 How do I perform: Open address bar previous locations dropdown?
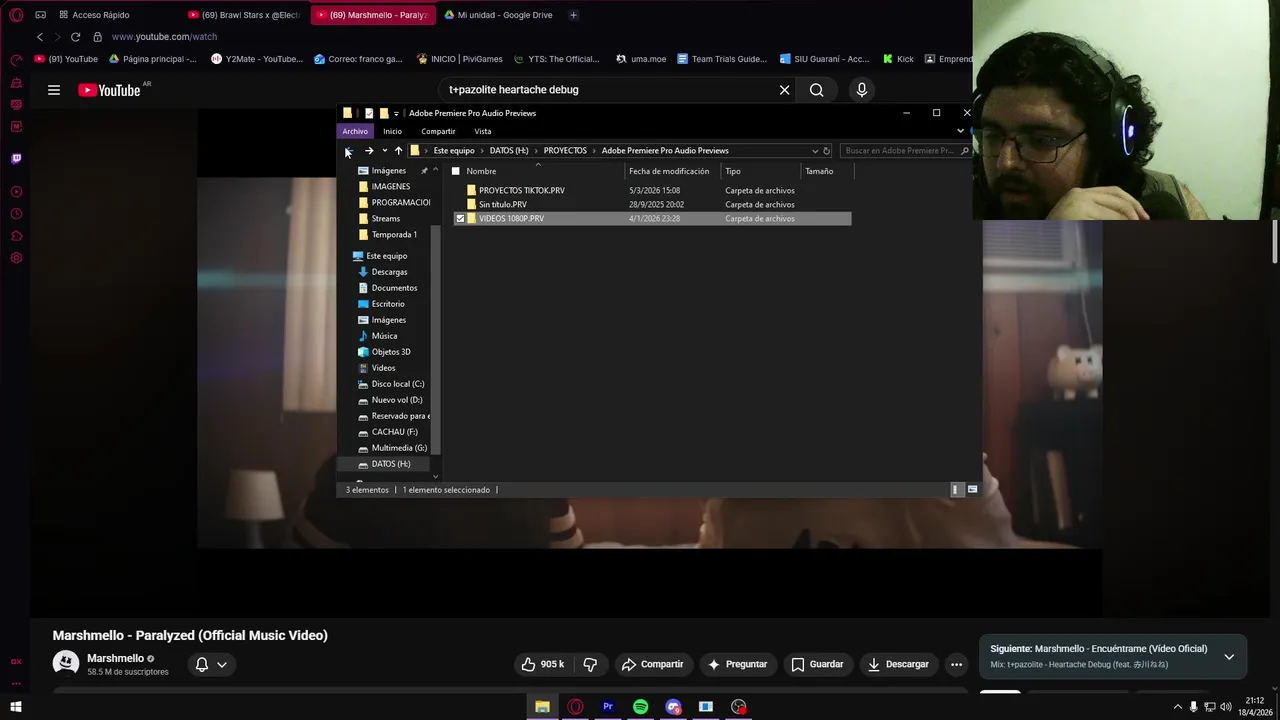pos(814,151)
